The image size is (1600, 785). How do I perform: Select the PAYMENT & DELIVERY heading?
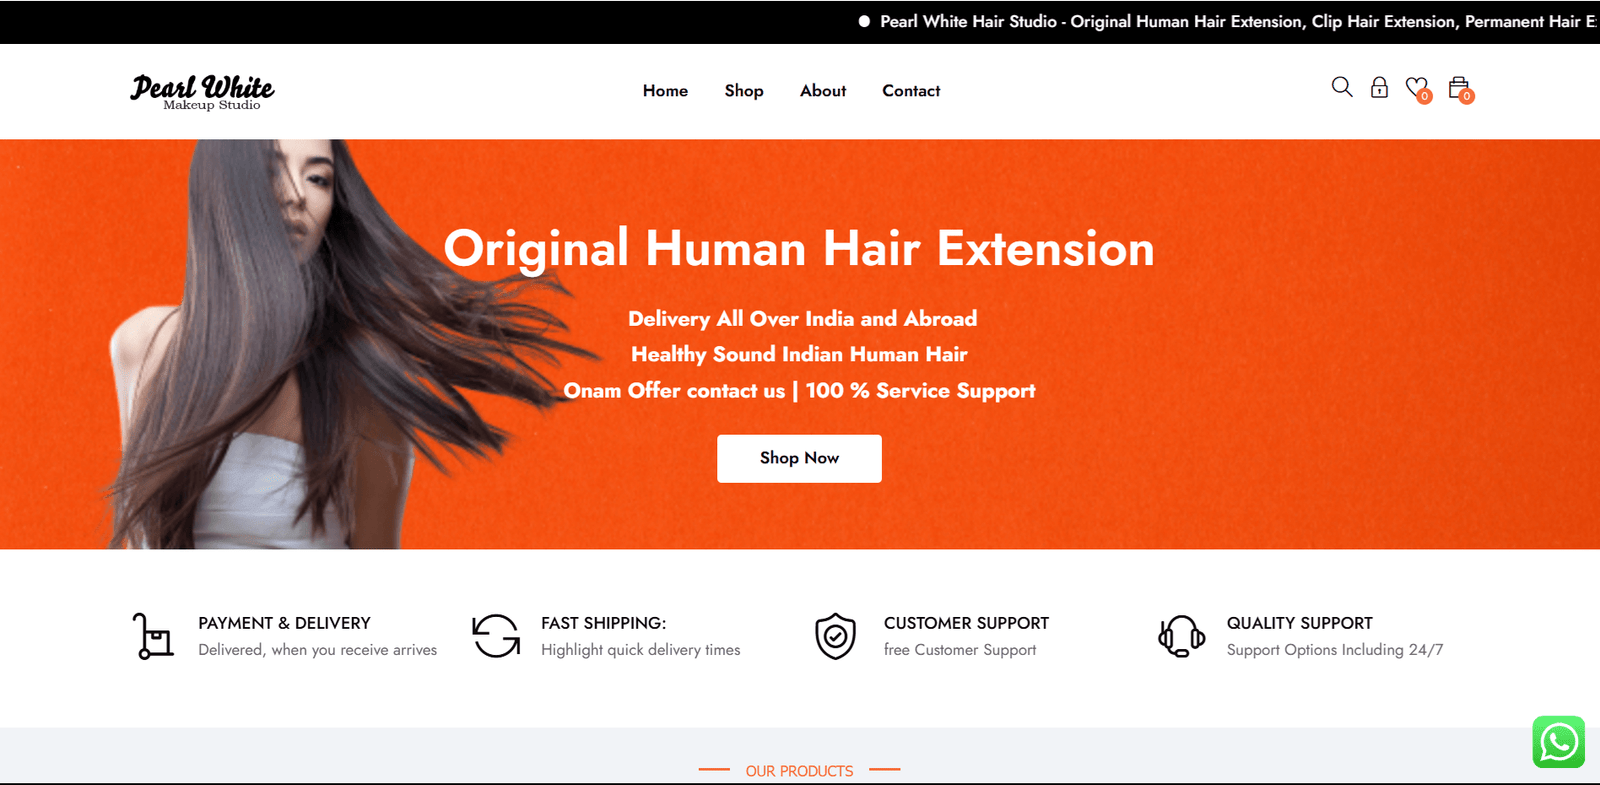284,623
